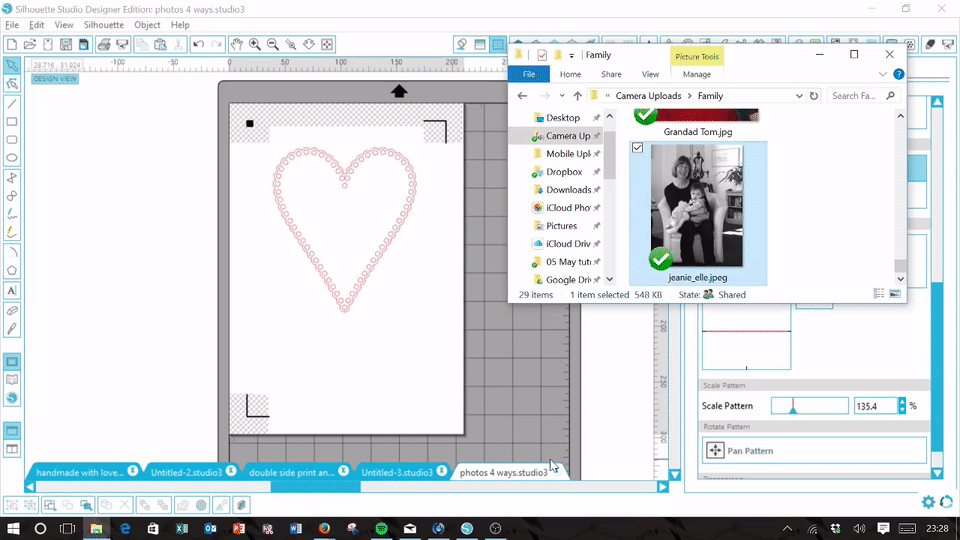This screenshot has width=960, height=540.
Task: Switch to the Untitled-2.studio3 tab
Action: point(186,473)
